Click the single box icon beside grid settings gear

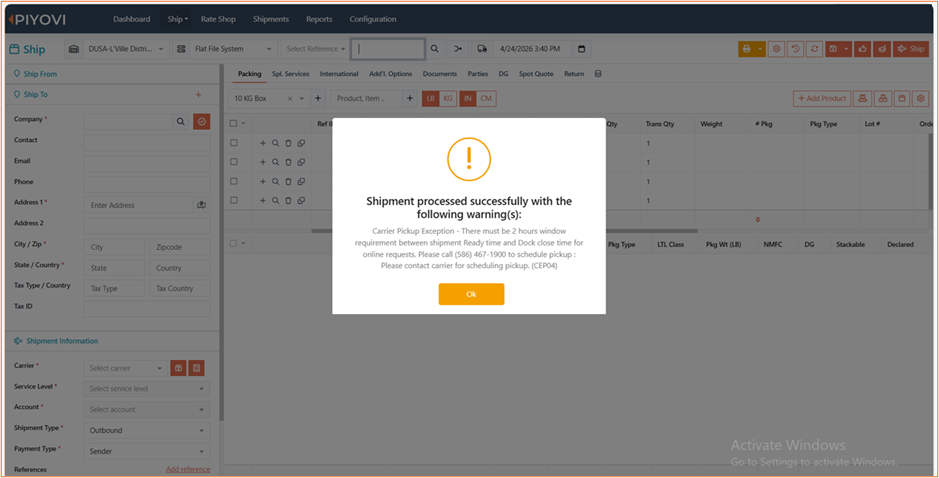(x=902, y=99)
